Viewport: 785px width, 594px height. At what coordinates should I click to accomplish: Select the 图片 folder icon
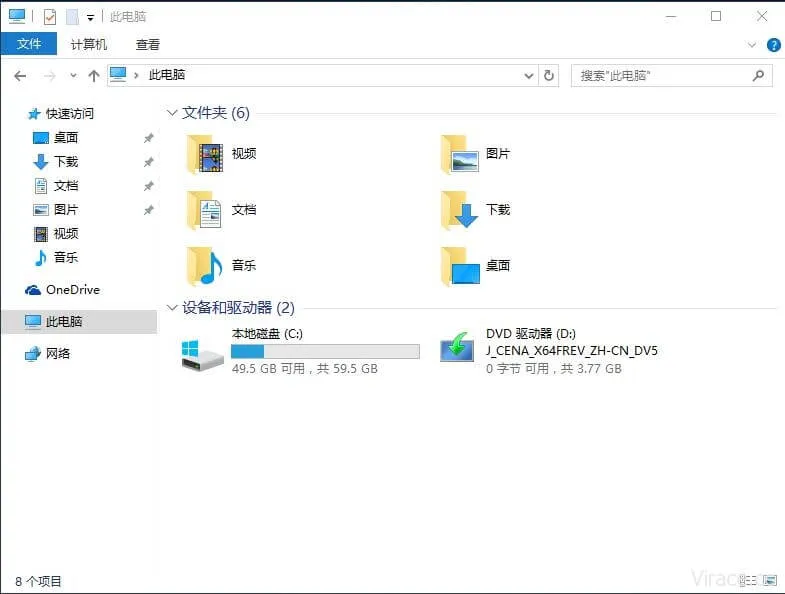459,154
